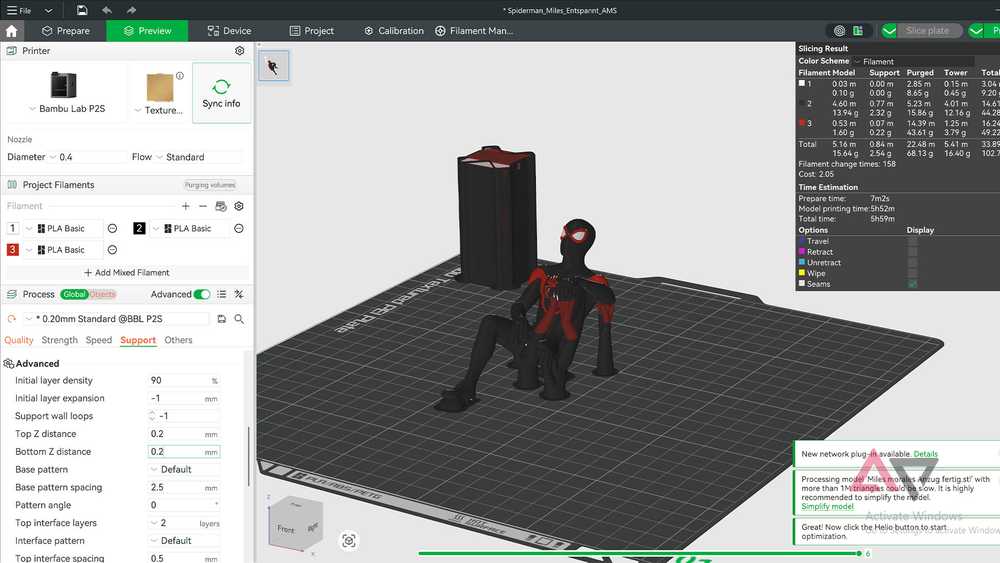Switch to the Prepare tab
The height and width of the screenshot is (563, 1000).
(66, 31)
